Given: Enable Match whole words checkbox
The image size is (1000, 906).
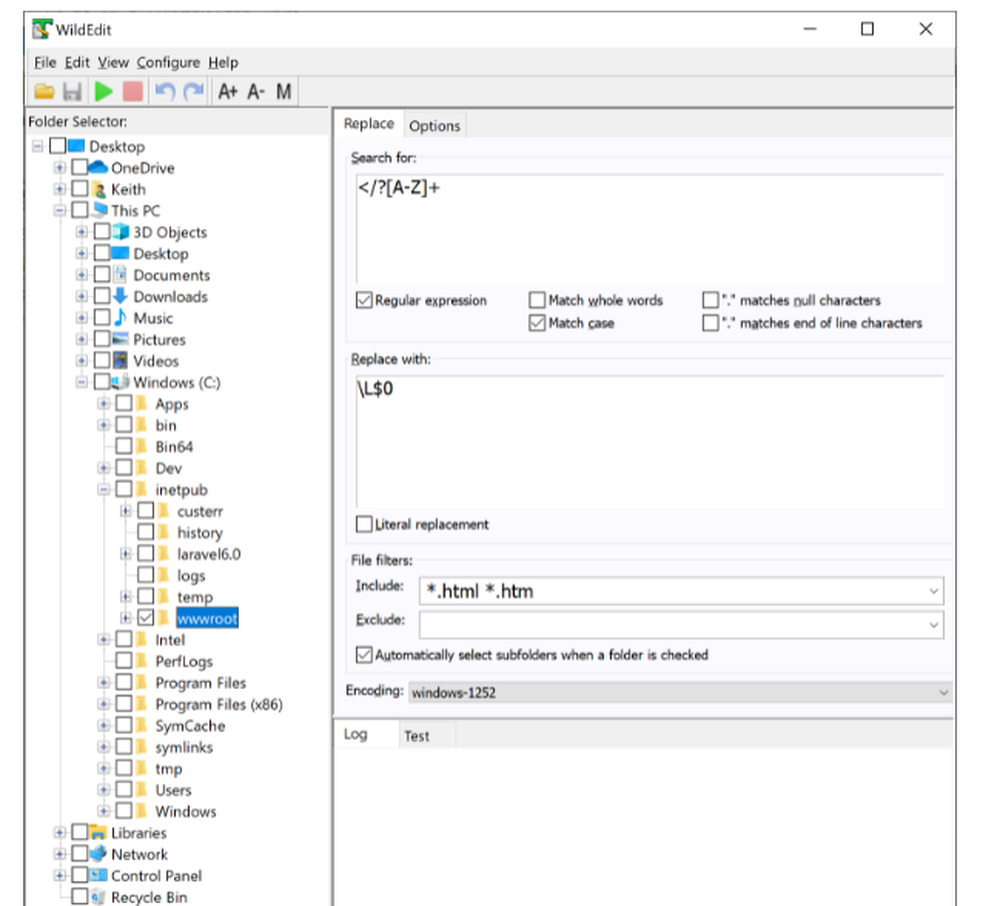Looking at the screenshot, I should pos(537,300).
